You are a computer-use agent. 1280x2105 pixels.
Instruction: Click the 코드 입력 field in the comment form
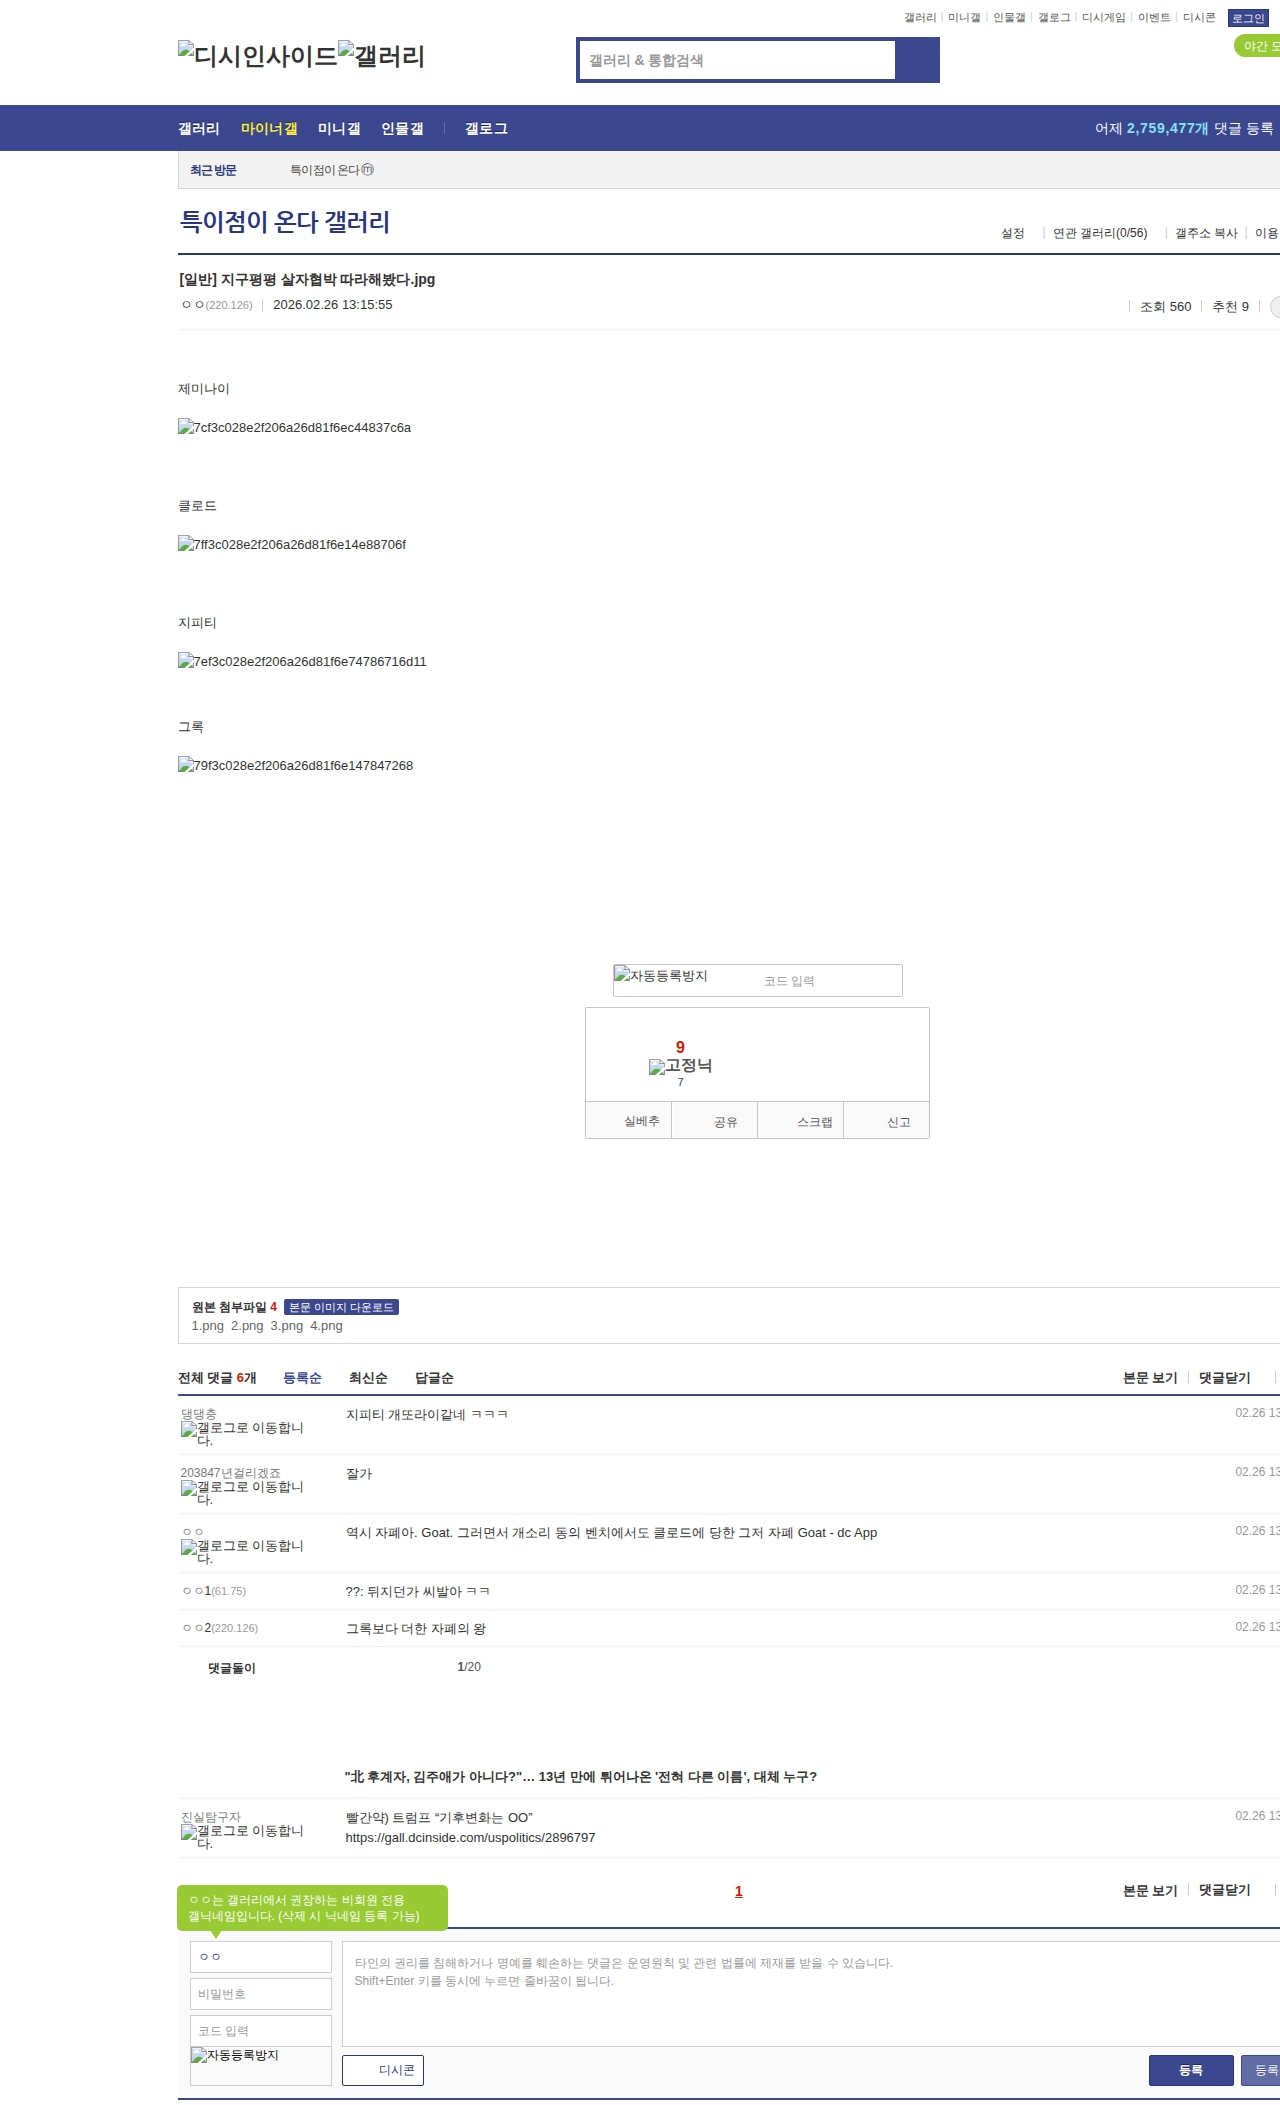(261, 2031)
